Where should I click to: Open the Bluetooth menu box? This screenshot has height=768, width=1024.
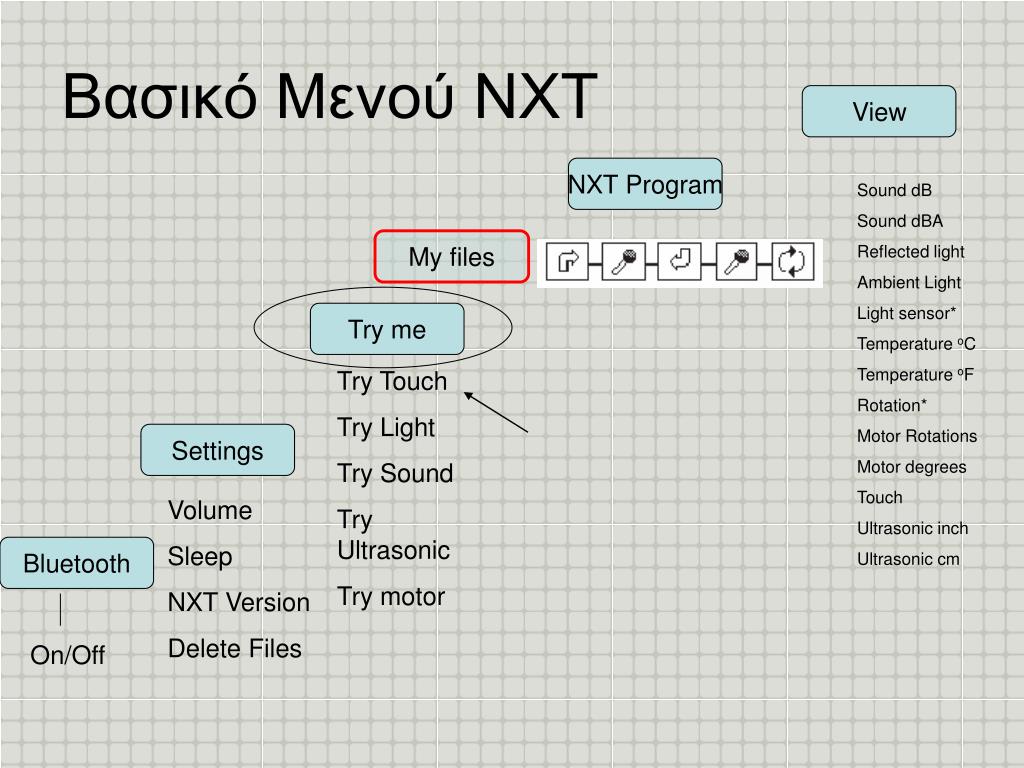pyautogui.click(x=77, y=563)
